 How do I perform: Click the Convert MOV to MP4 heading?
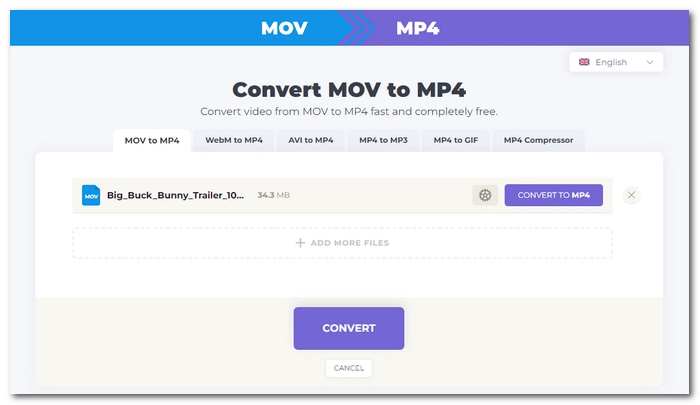tap(348, 90)
